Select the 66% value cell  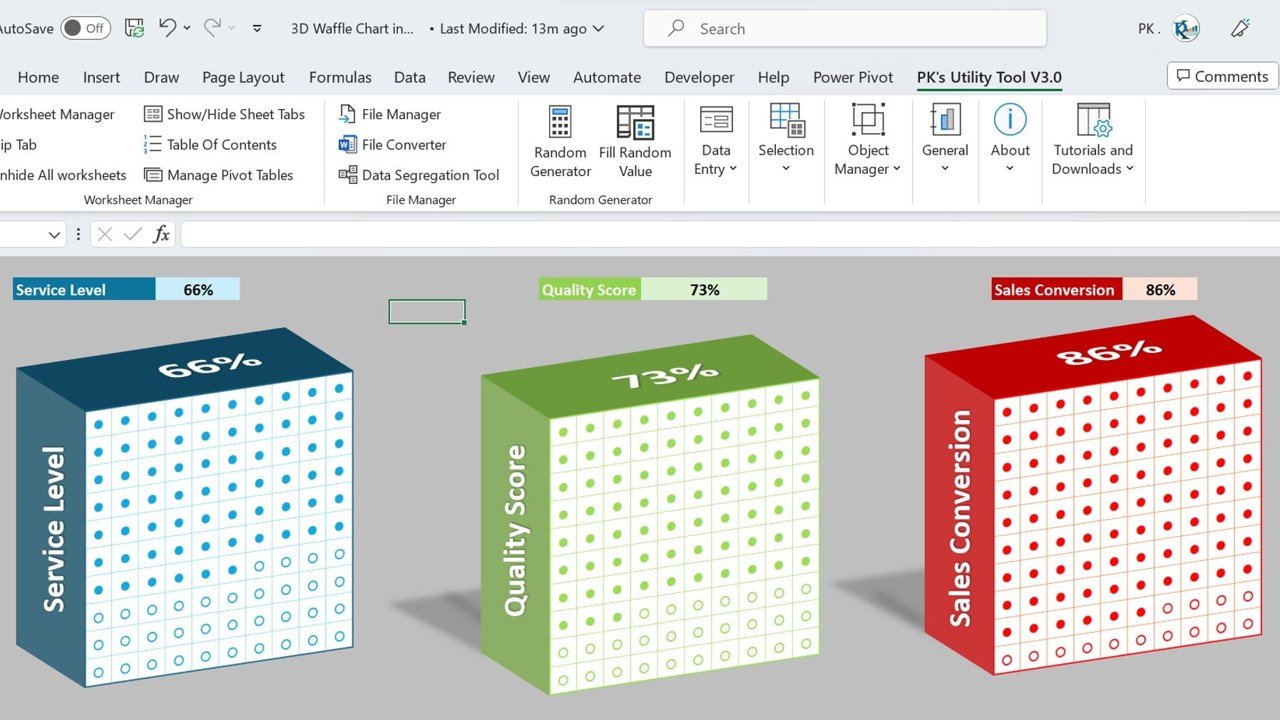click(198, 290)
